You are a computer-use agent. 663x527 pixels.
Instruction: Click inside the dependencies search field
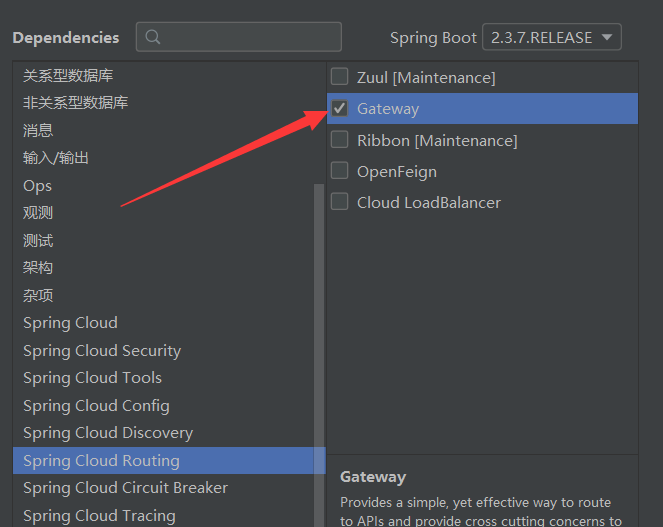click(238, 37)
